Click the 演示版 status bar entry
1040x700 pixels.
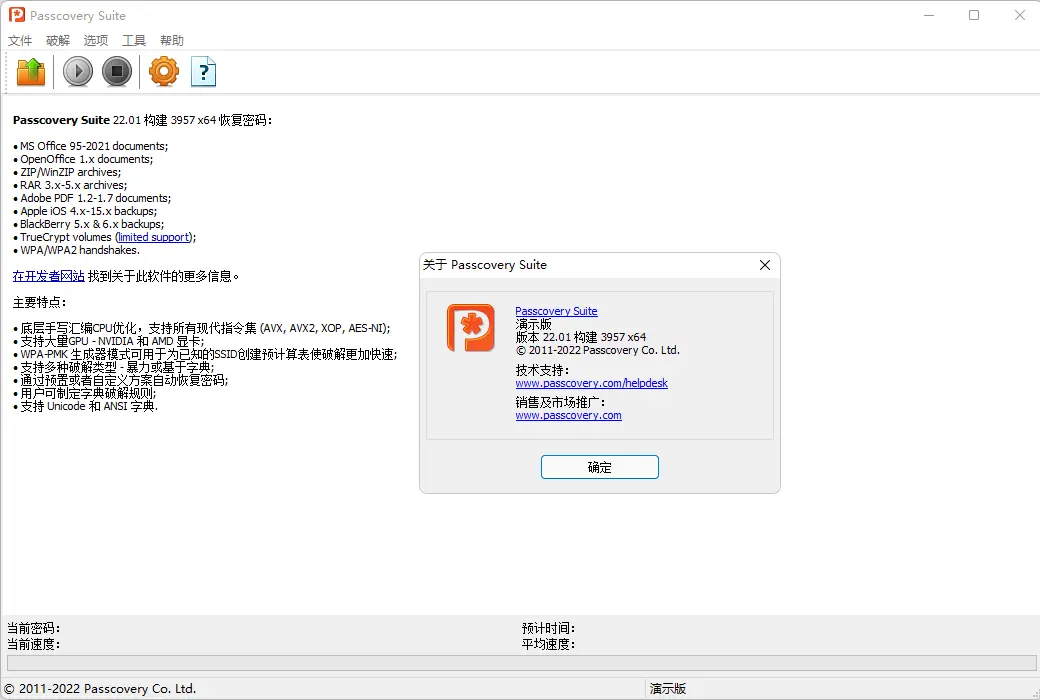(667, 689)
